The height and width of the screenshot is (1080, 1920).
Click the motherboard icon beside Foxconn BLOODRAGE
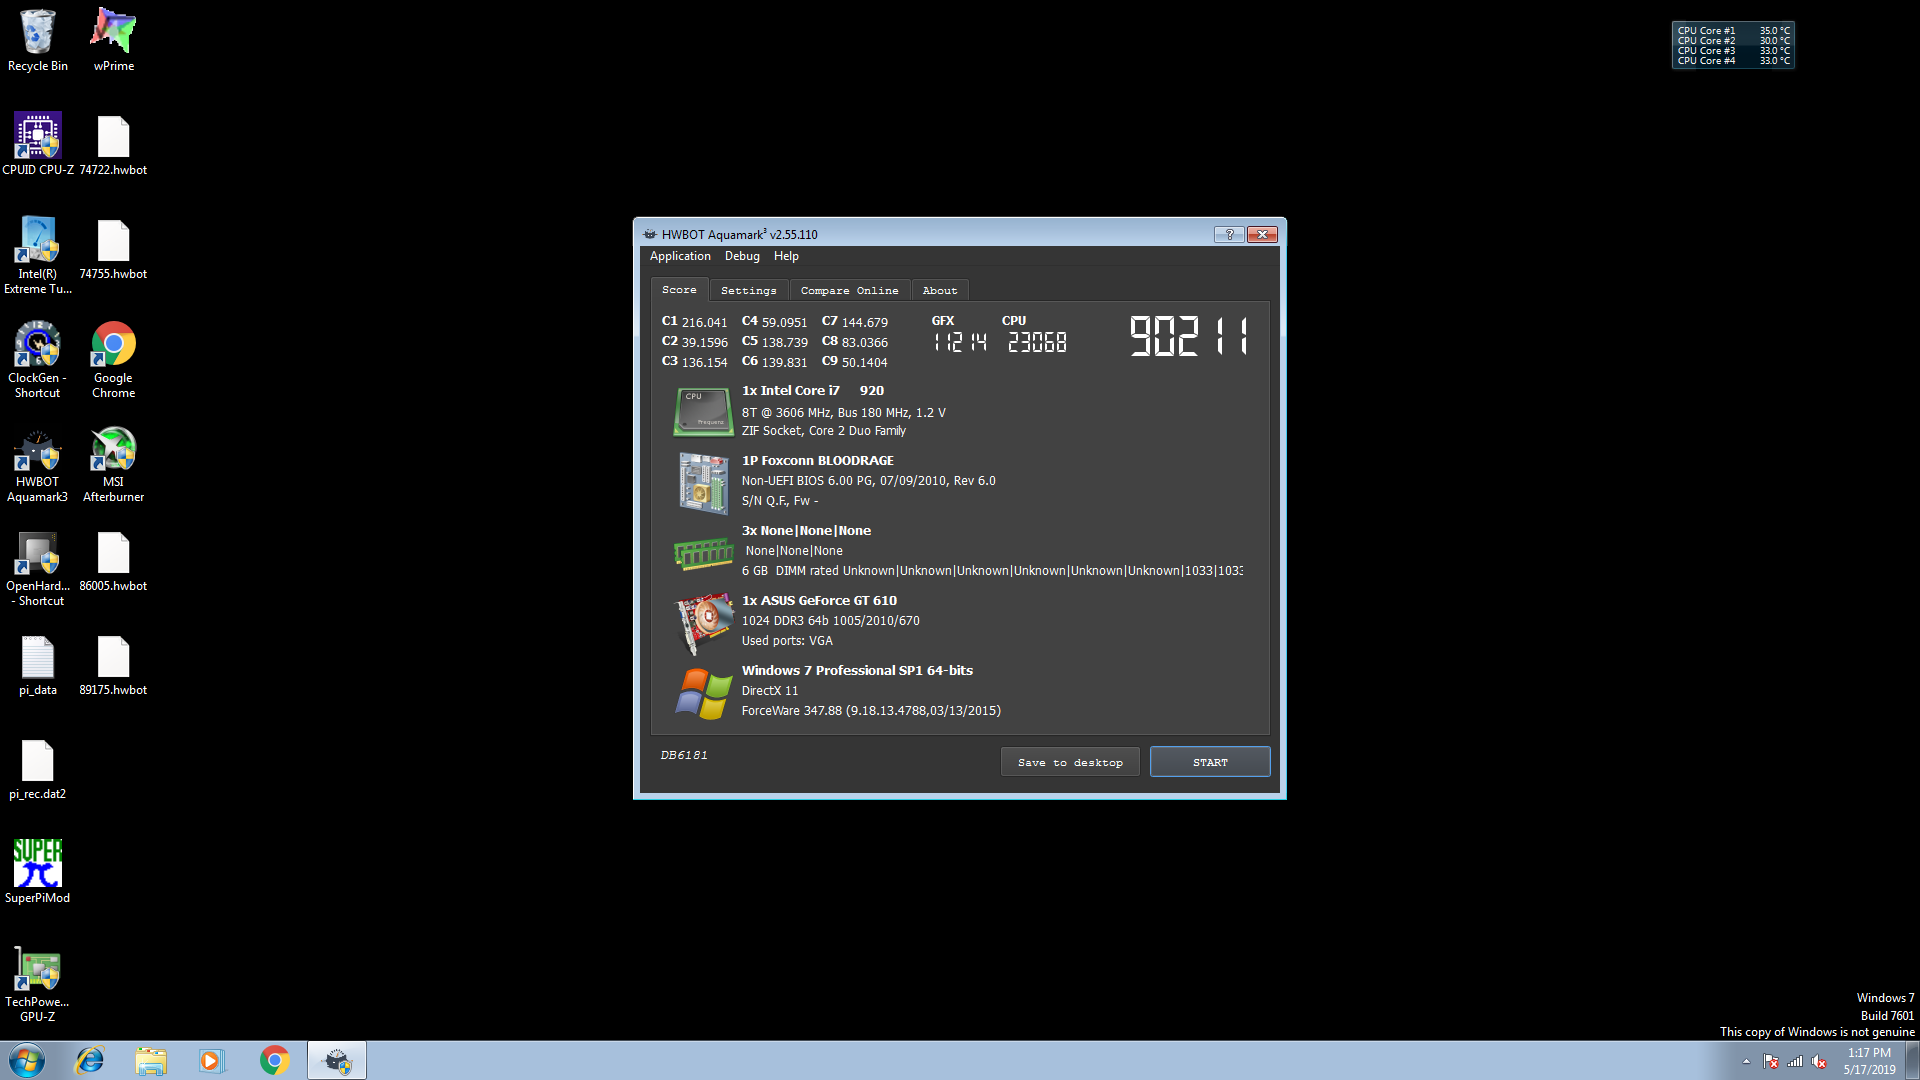coord(704,482)
